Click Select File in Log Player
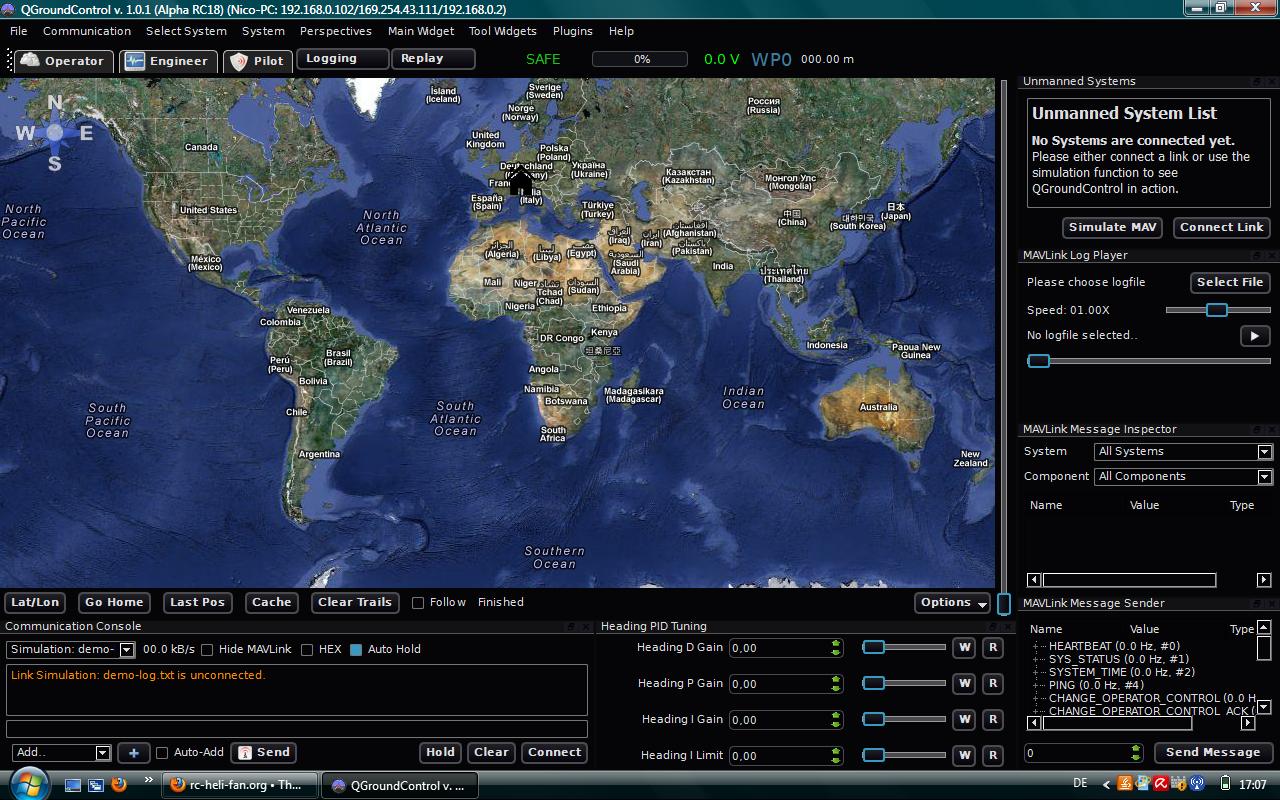 (x=1230, y=283)
